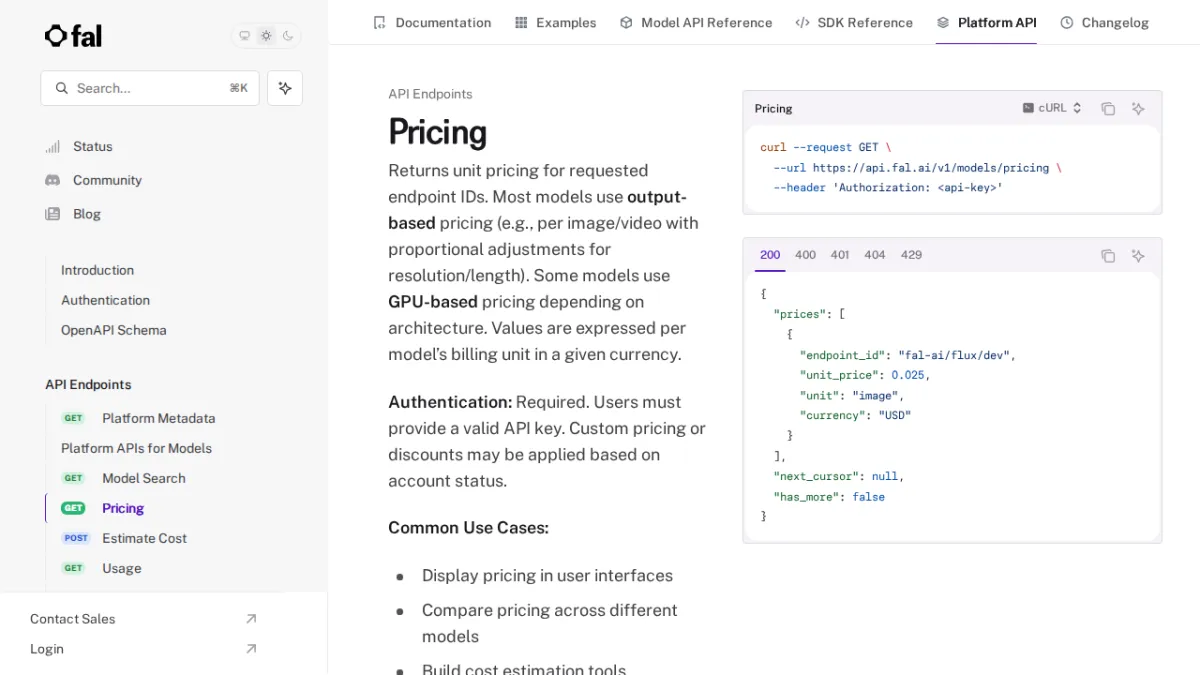Screen dimensions: 1200x675
Task: Select the Platform API tab
Action: pos(986,22)
